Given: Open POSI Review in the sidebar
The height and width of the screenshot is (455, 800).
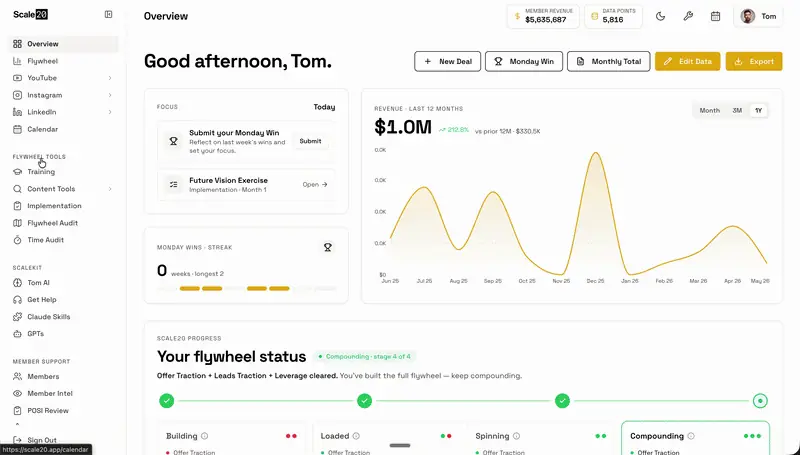Looking at the screenshot, I should click(x=63, y=411).
